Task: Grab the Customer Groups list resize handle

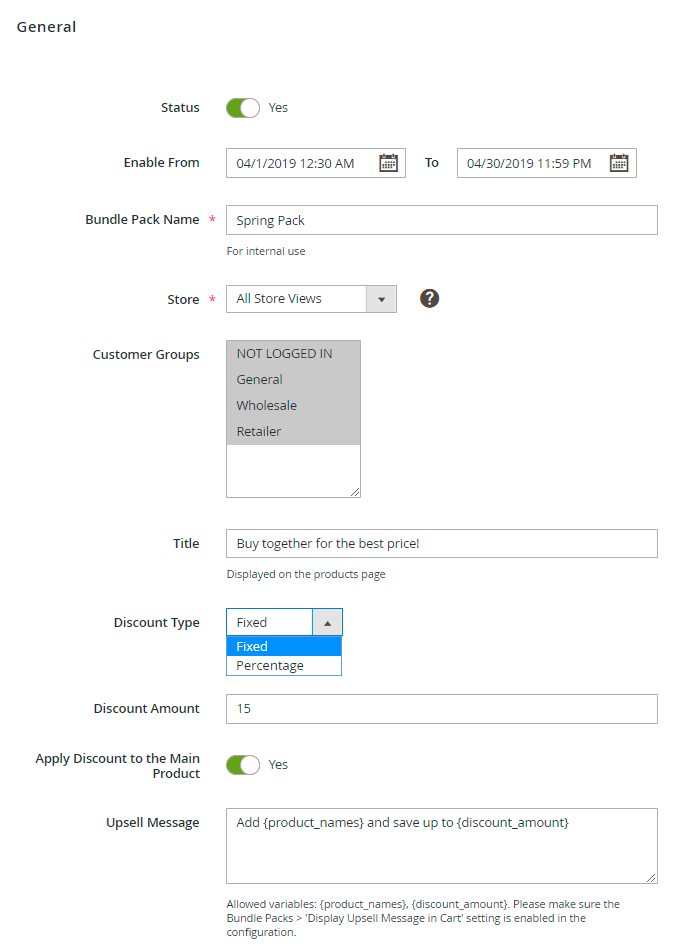Action: [355, 492]
